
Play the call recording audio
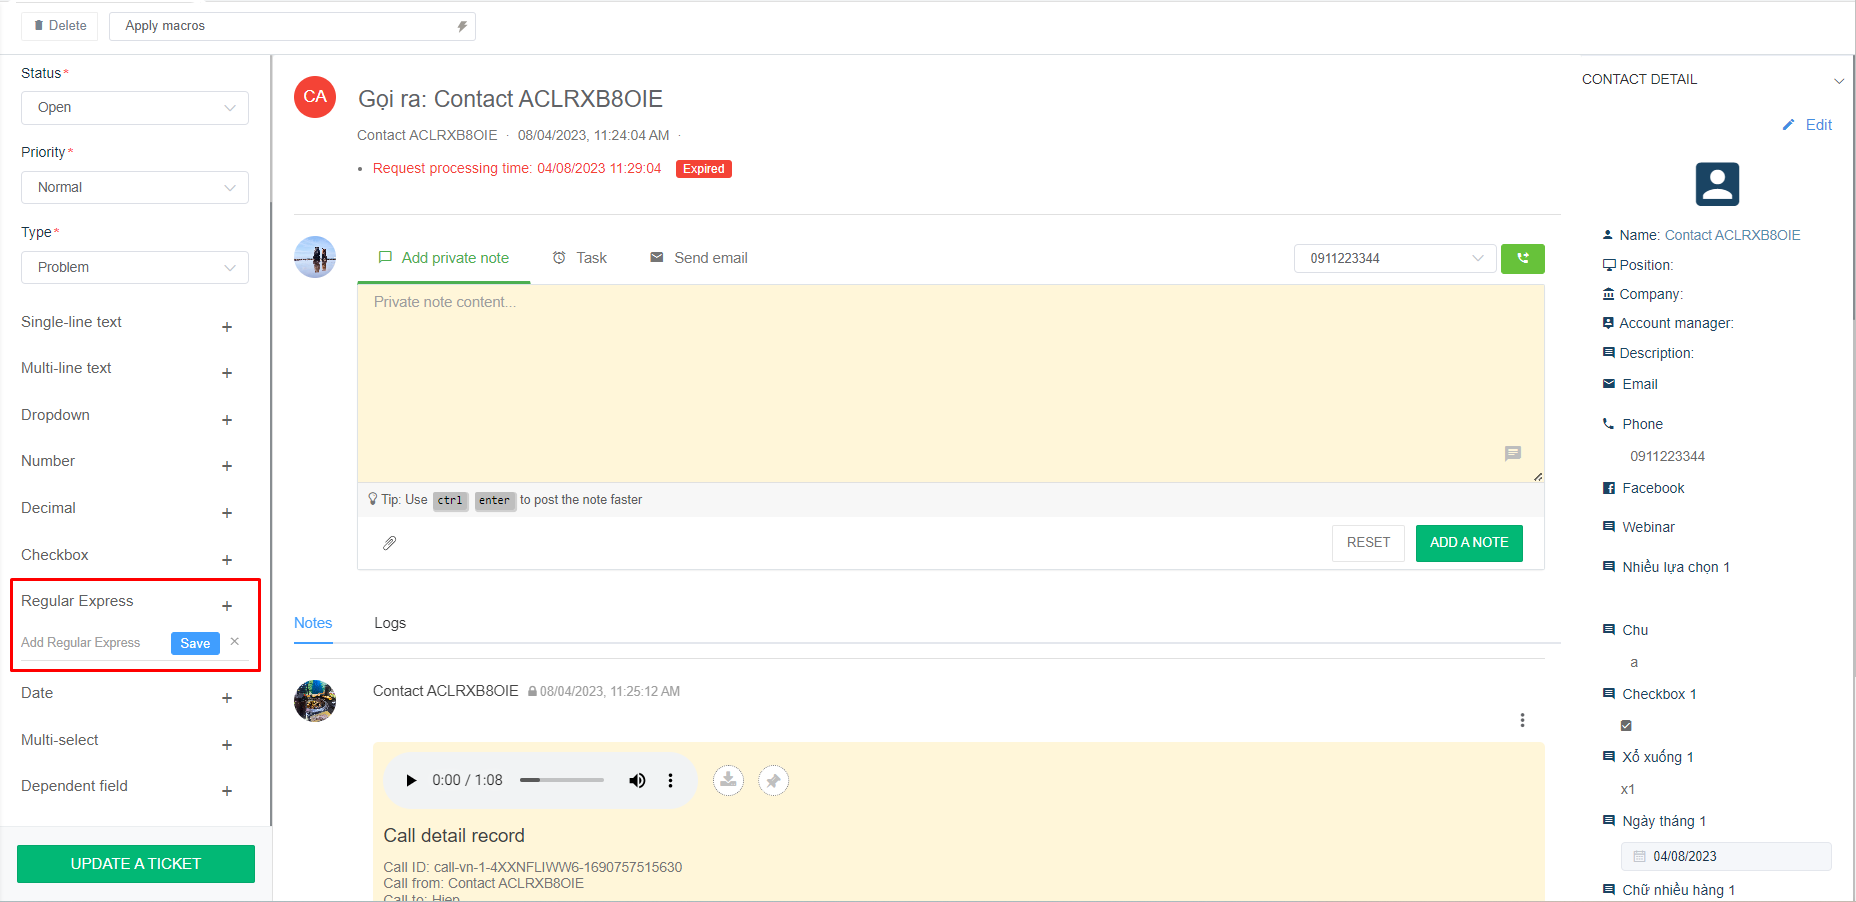tap(411, 780)
